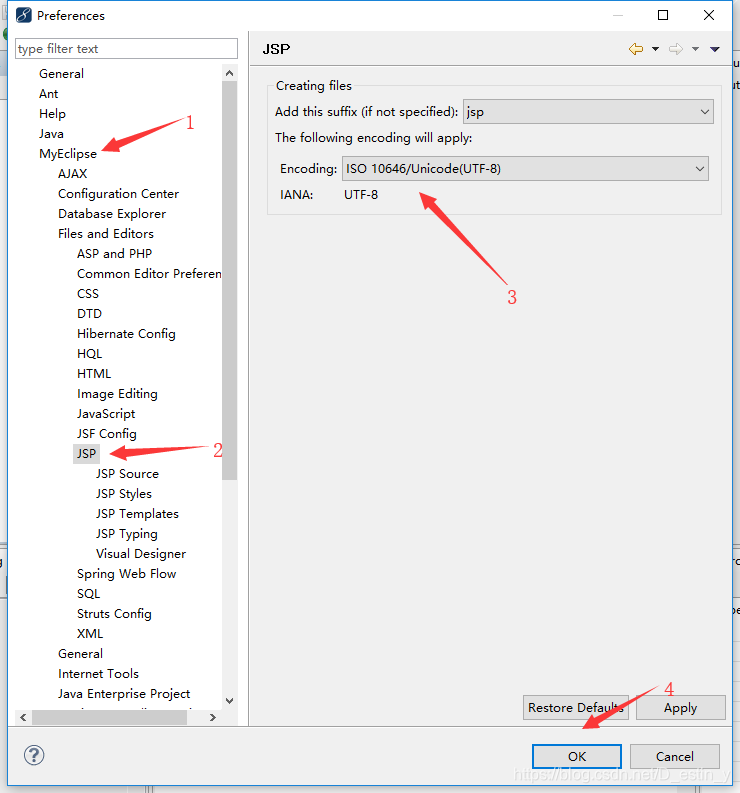Open the preferences page view menu triangle

click(x=715, y=49)
